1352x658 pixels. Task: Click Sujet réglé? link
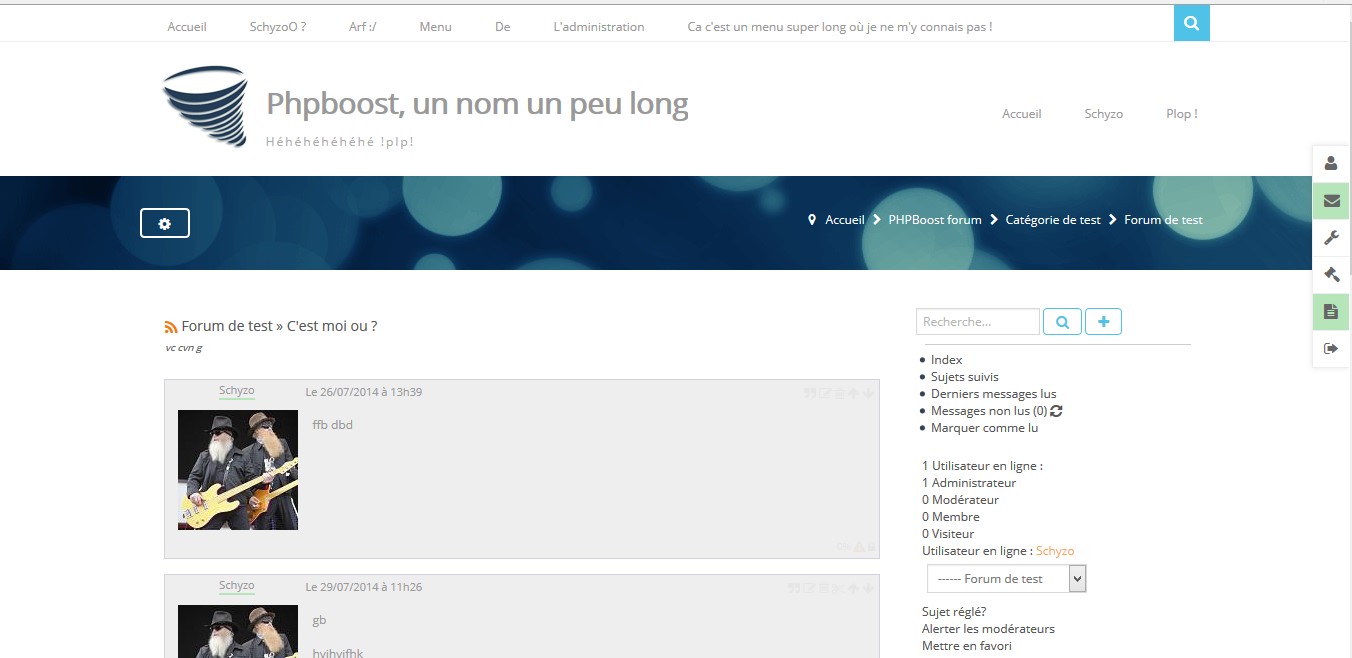tap(954, 612)
